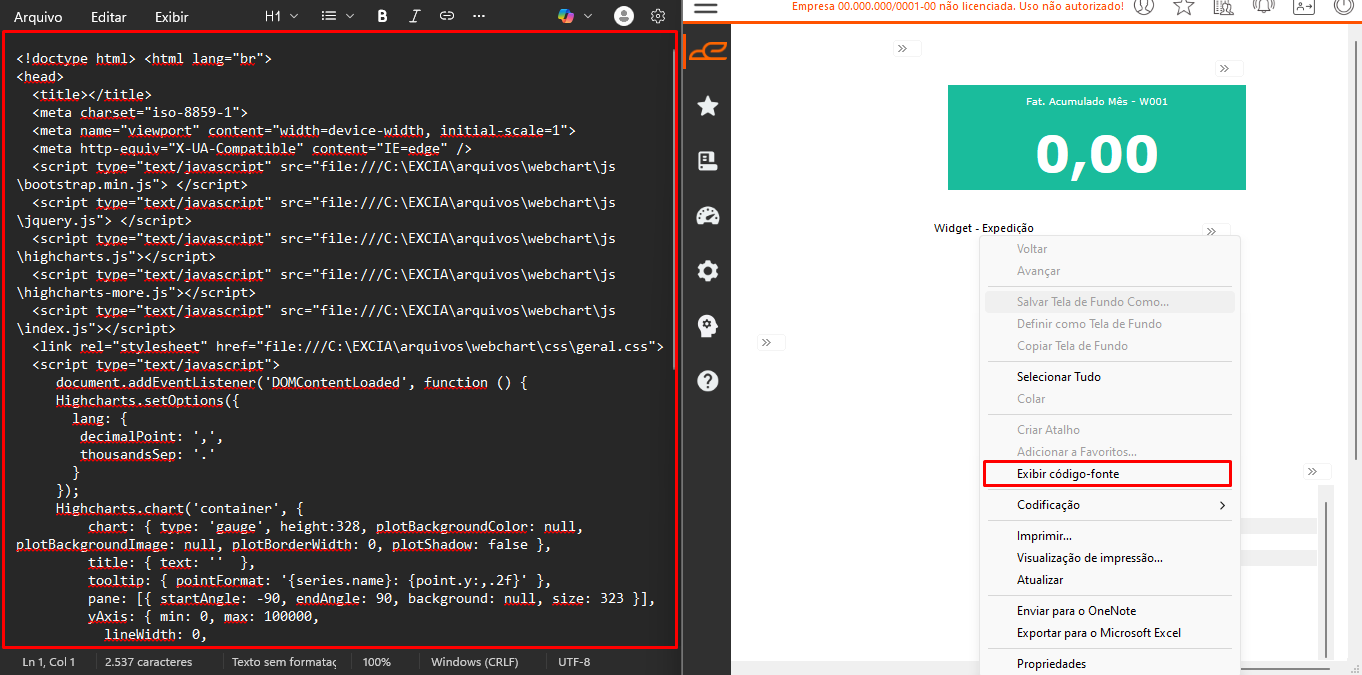Viewport: 1362px width, 675px height.
Task: Open the Arquivo menu
Action: (38, 17)
